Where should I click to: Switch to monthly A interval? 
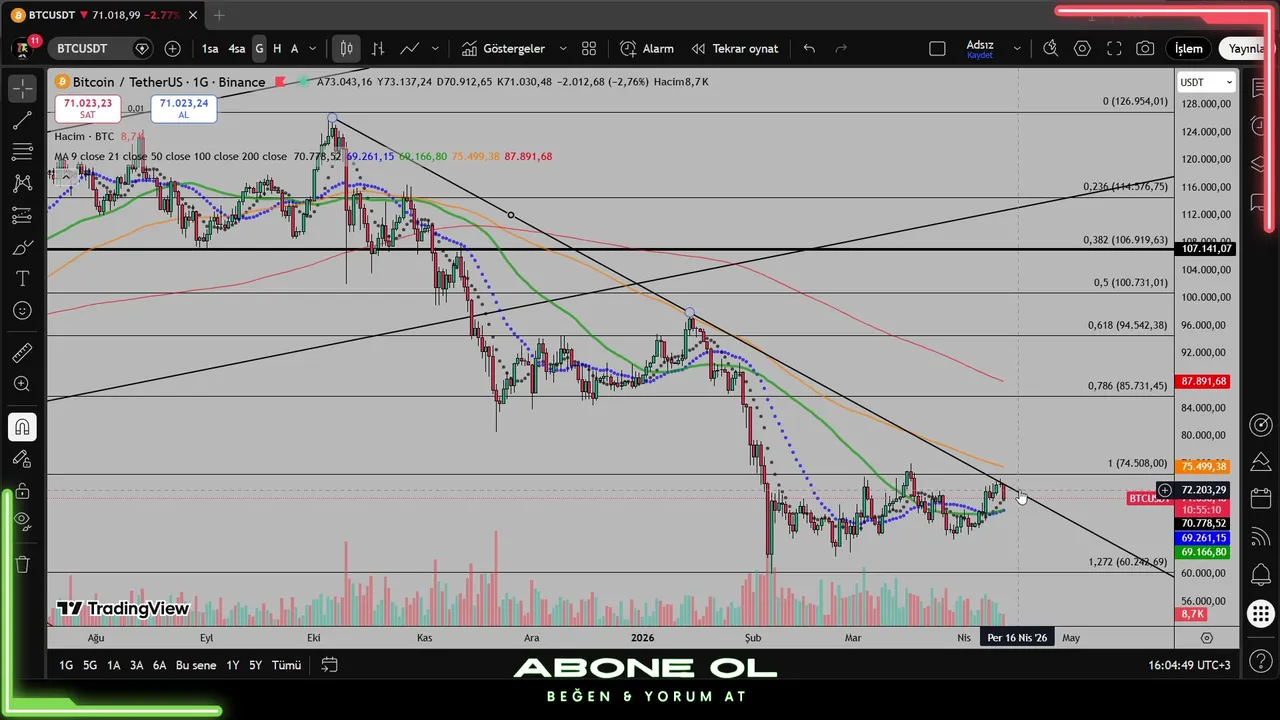(294, 48)
